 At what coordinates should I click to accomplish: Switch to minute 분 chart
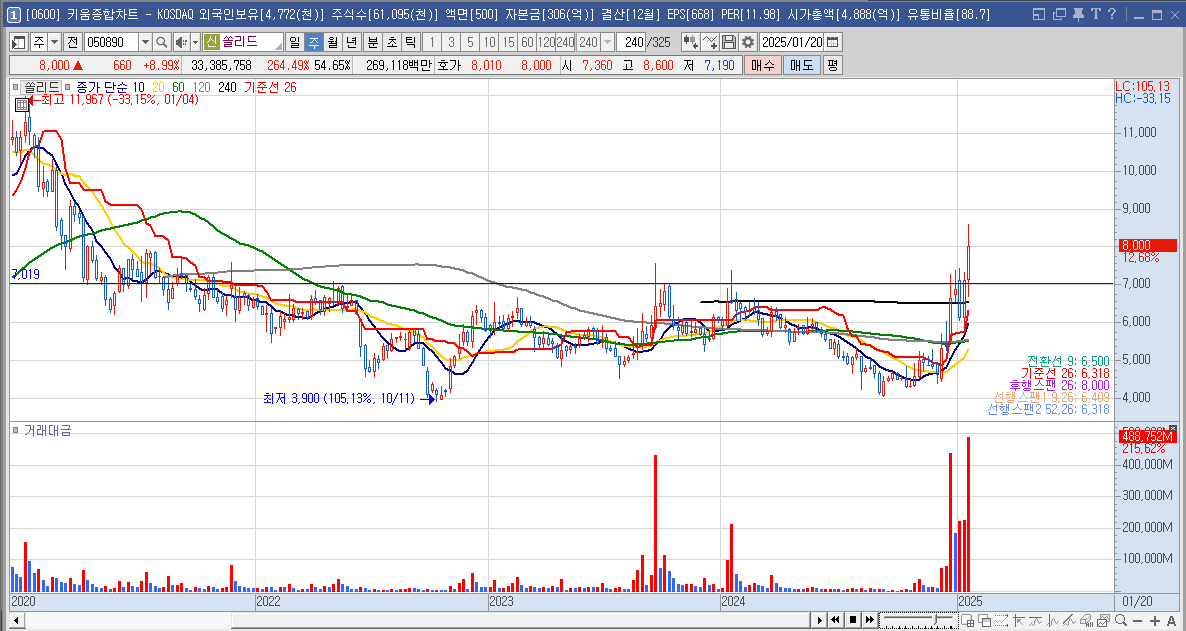[x=372, y=42]
